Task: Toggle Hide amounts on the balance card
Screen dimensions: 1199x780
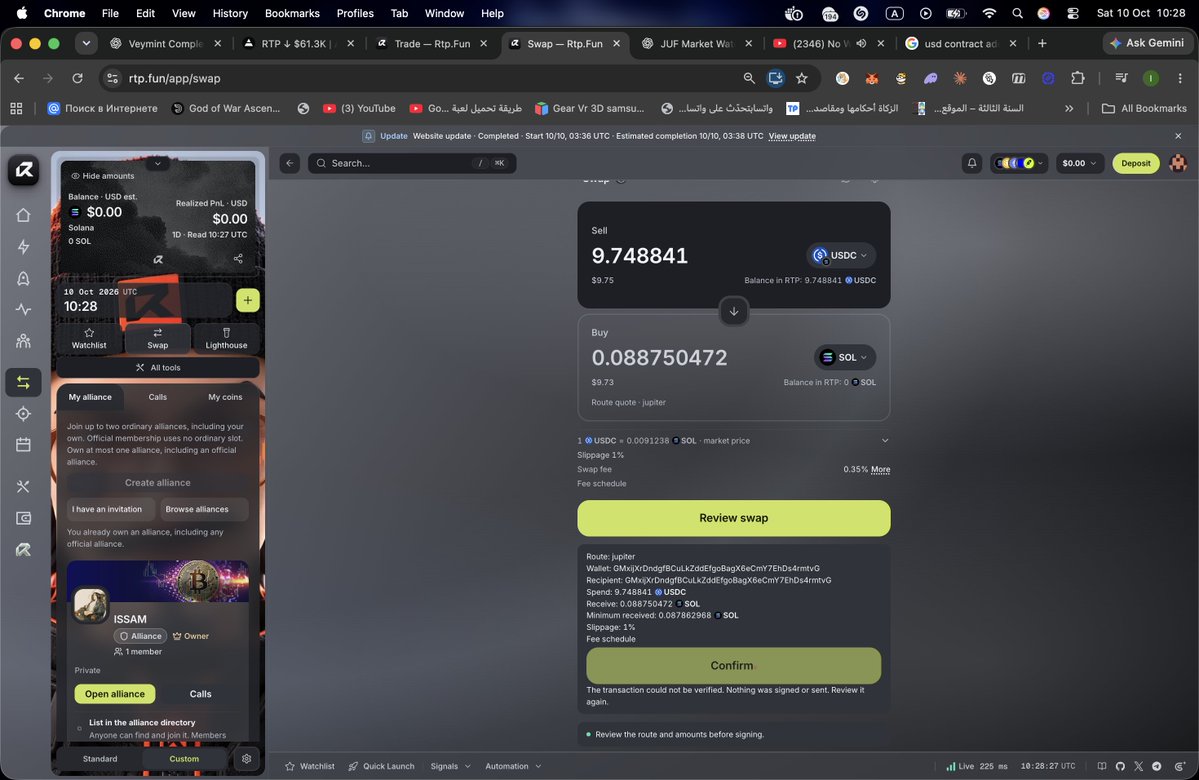Action: 102,176
